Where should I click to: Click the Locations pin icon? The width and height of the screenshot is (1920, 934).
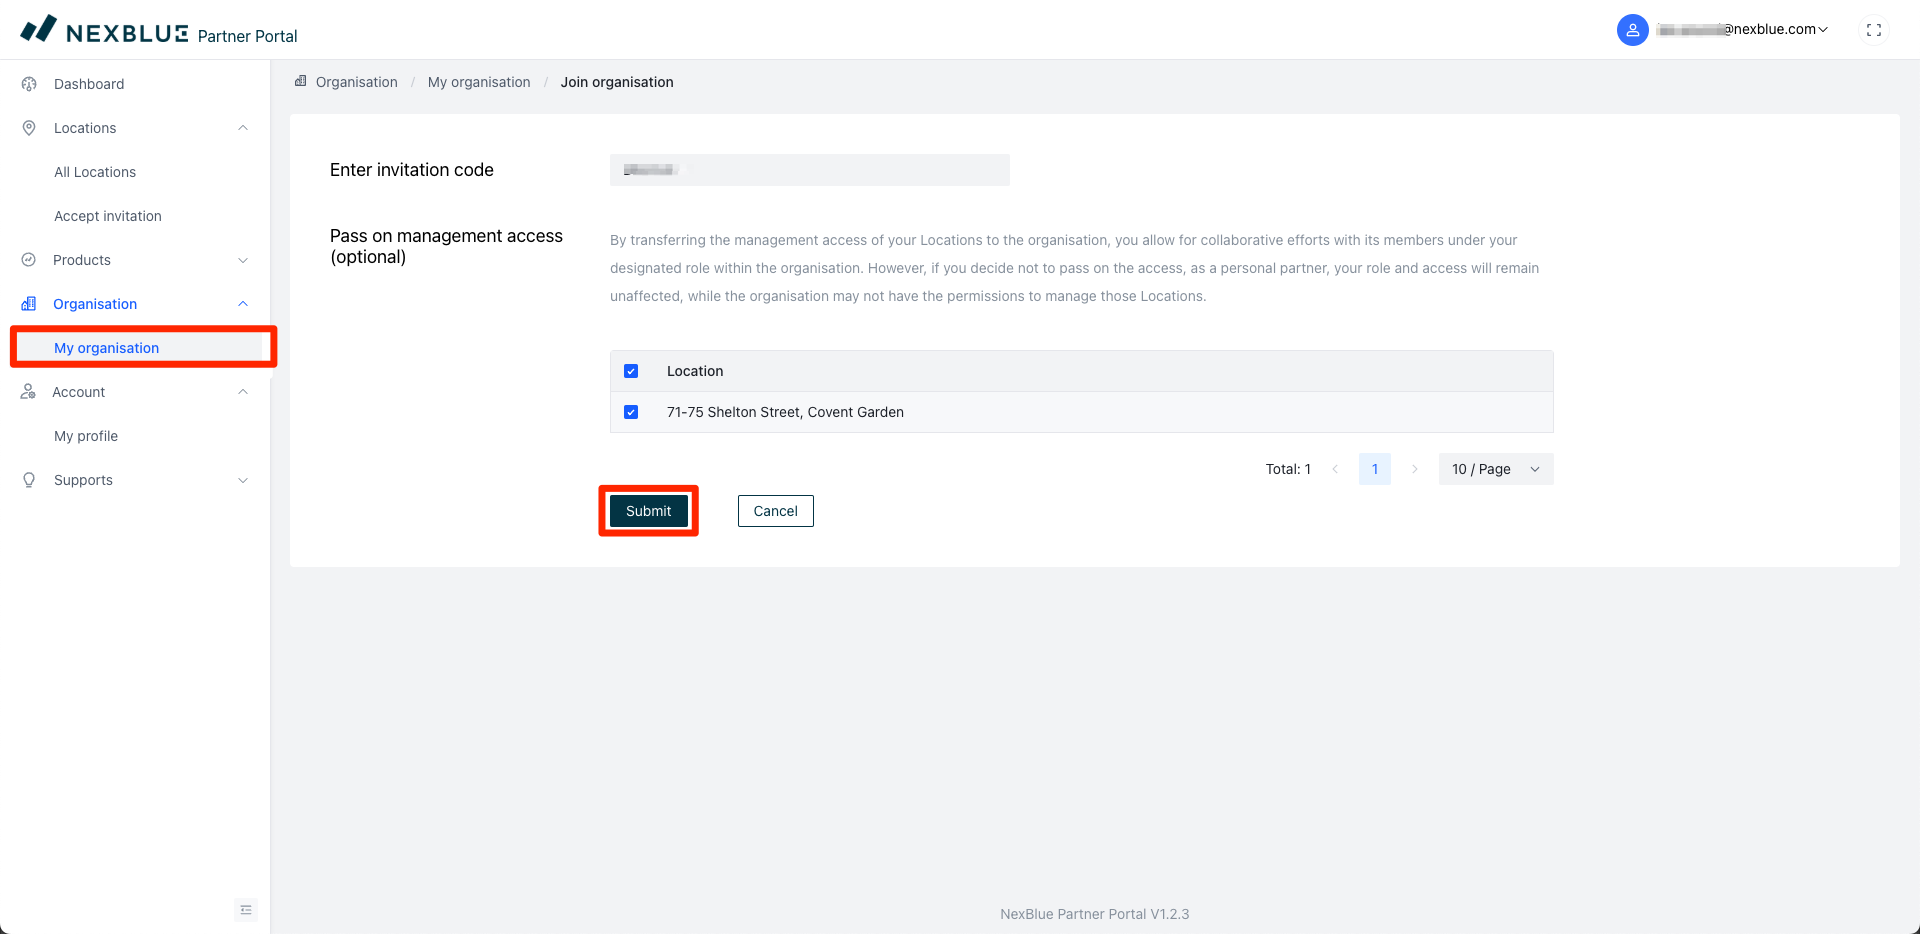coord(29,128)
